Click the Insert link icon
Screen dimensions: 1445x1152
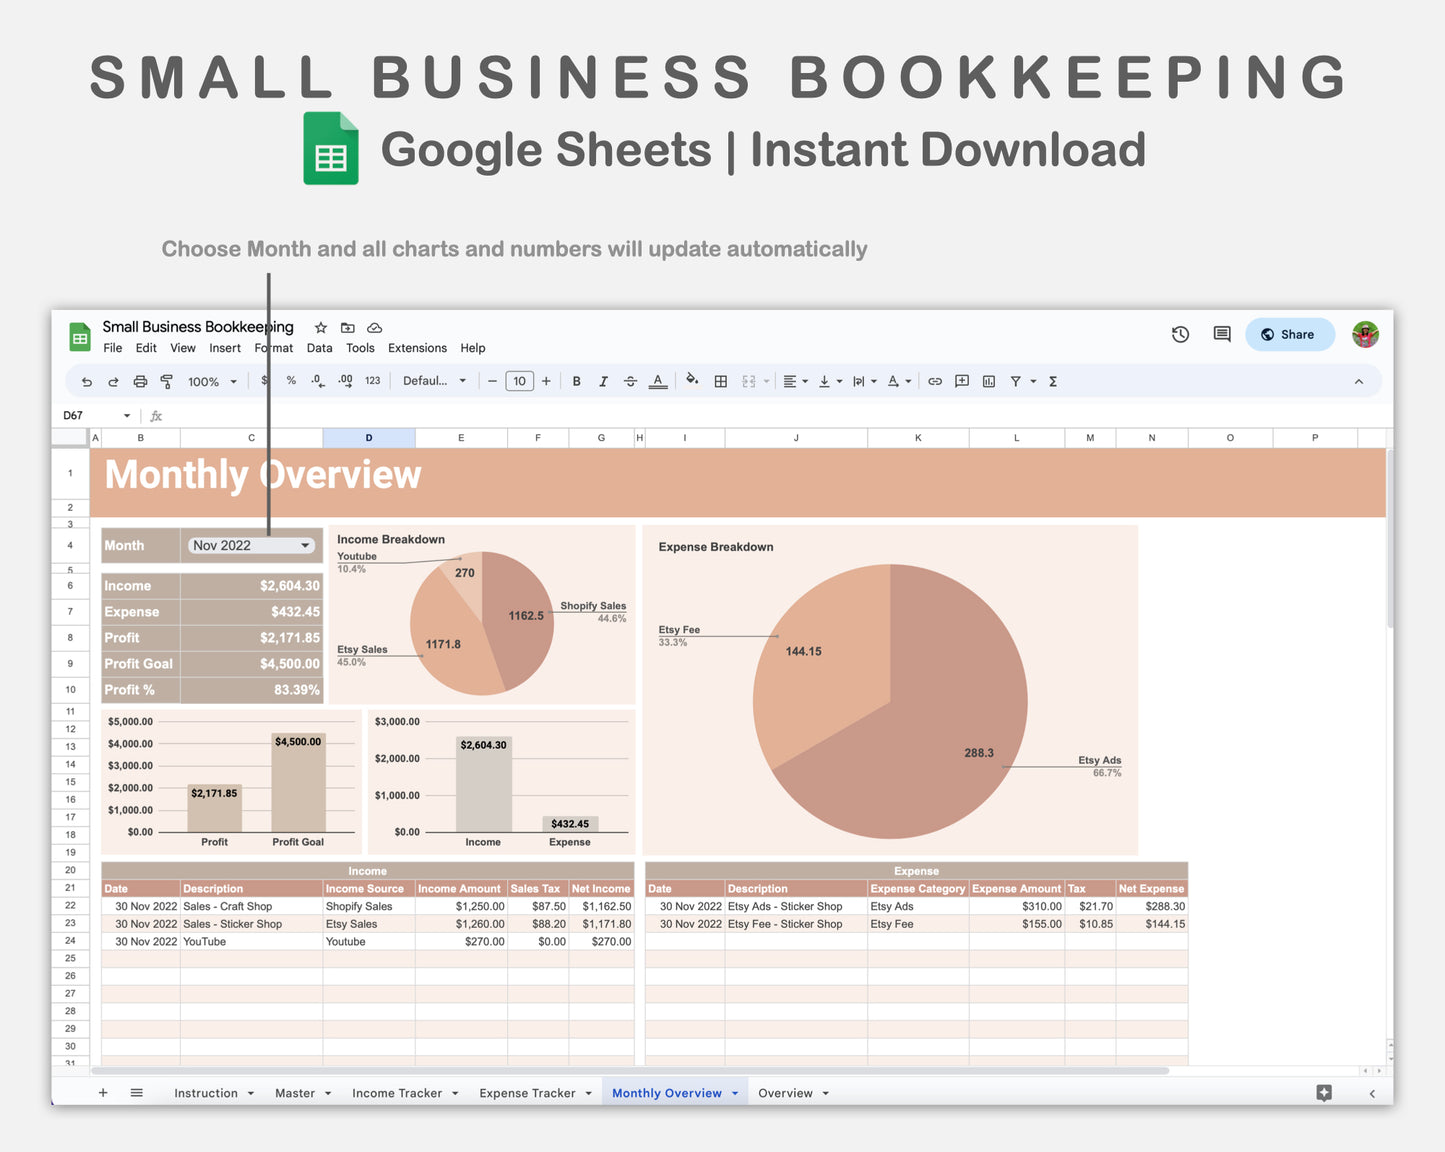[x=934, y=381]
